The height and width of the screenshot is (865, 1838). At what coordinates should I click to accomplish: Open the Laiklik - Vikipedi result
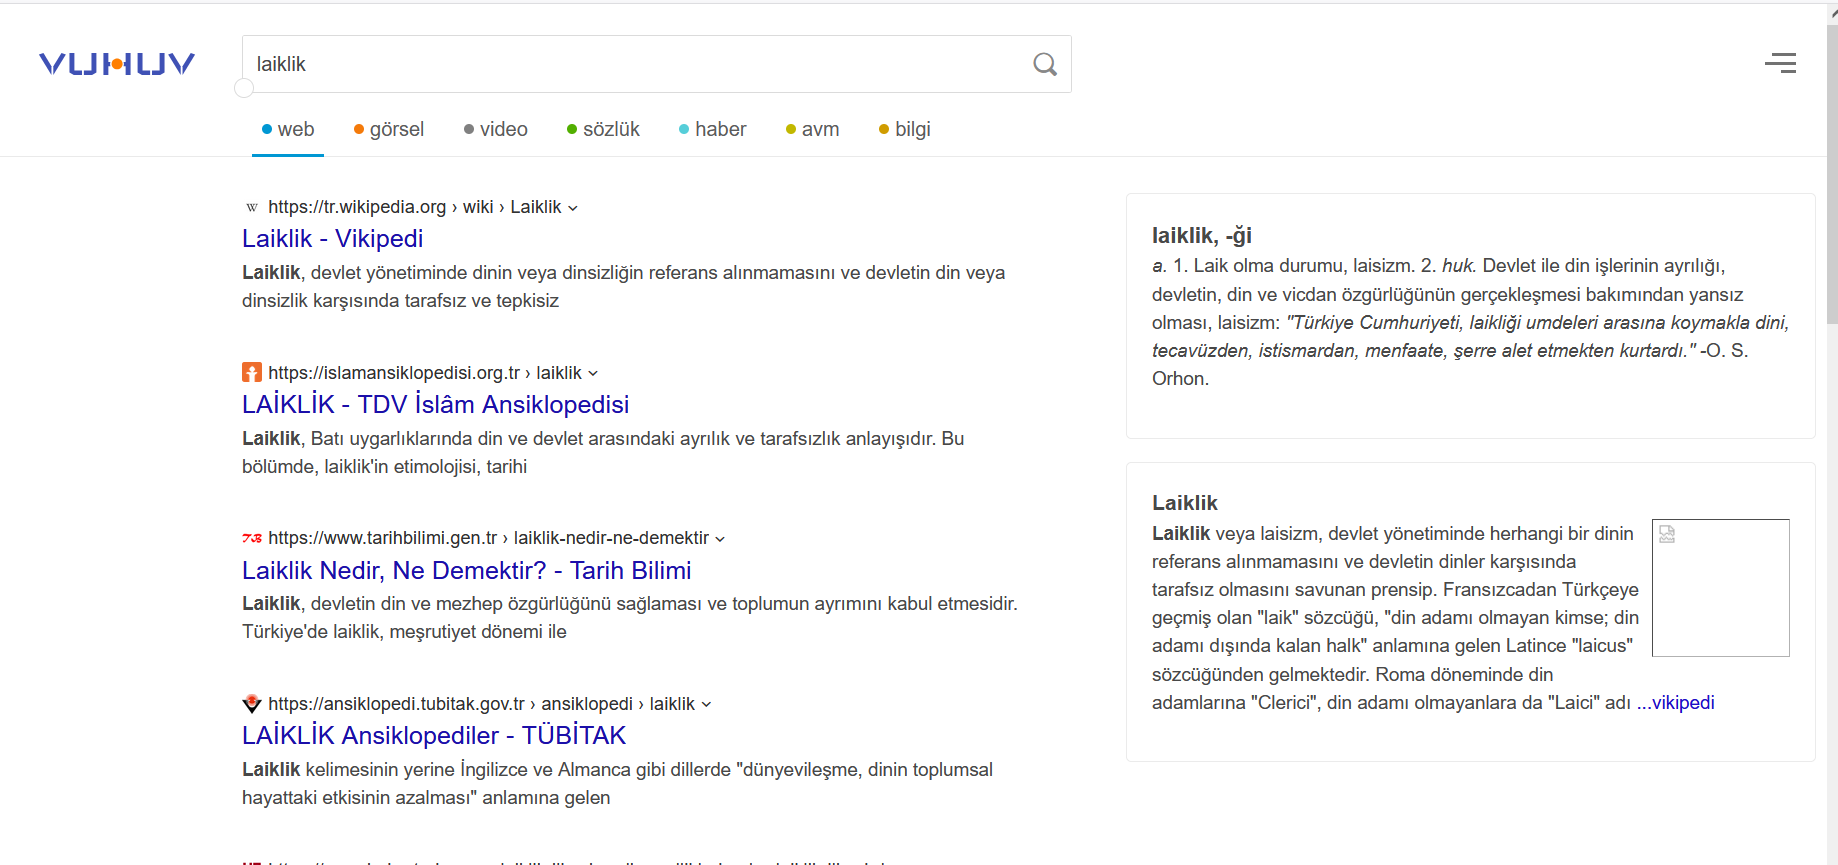(x=332, y=238)
